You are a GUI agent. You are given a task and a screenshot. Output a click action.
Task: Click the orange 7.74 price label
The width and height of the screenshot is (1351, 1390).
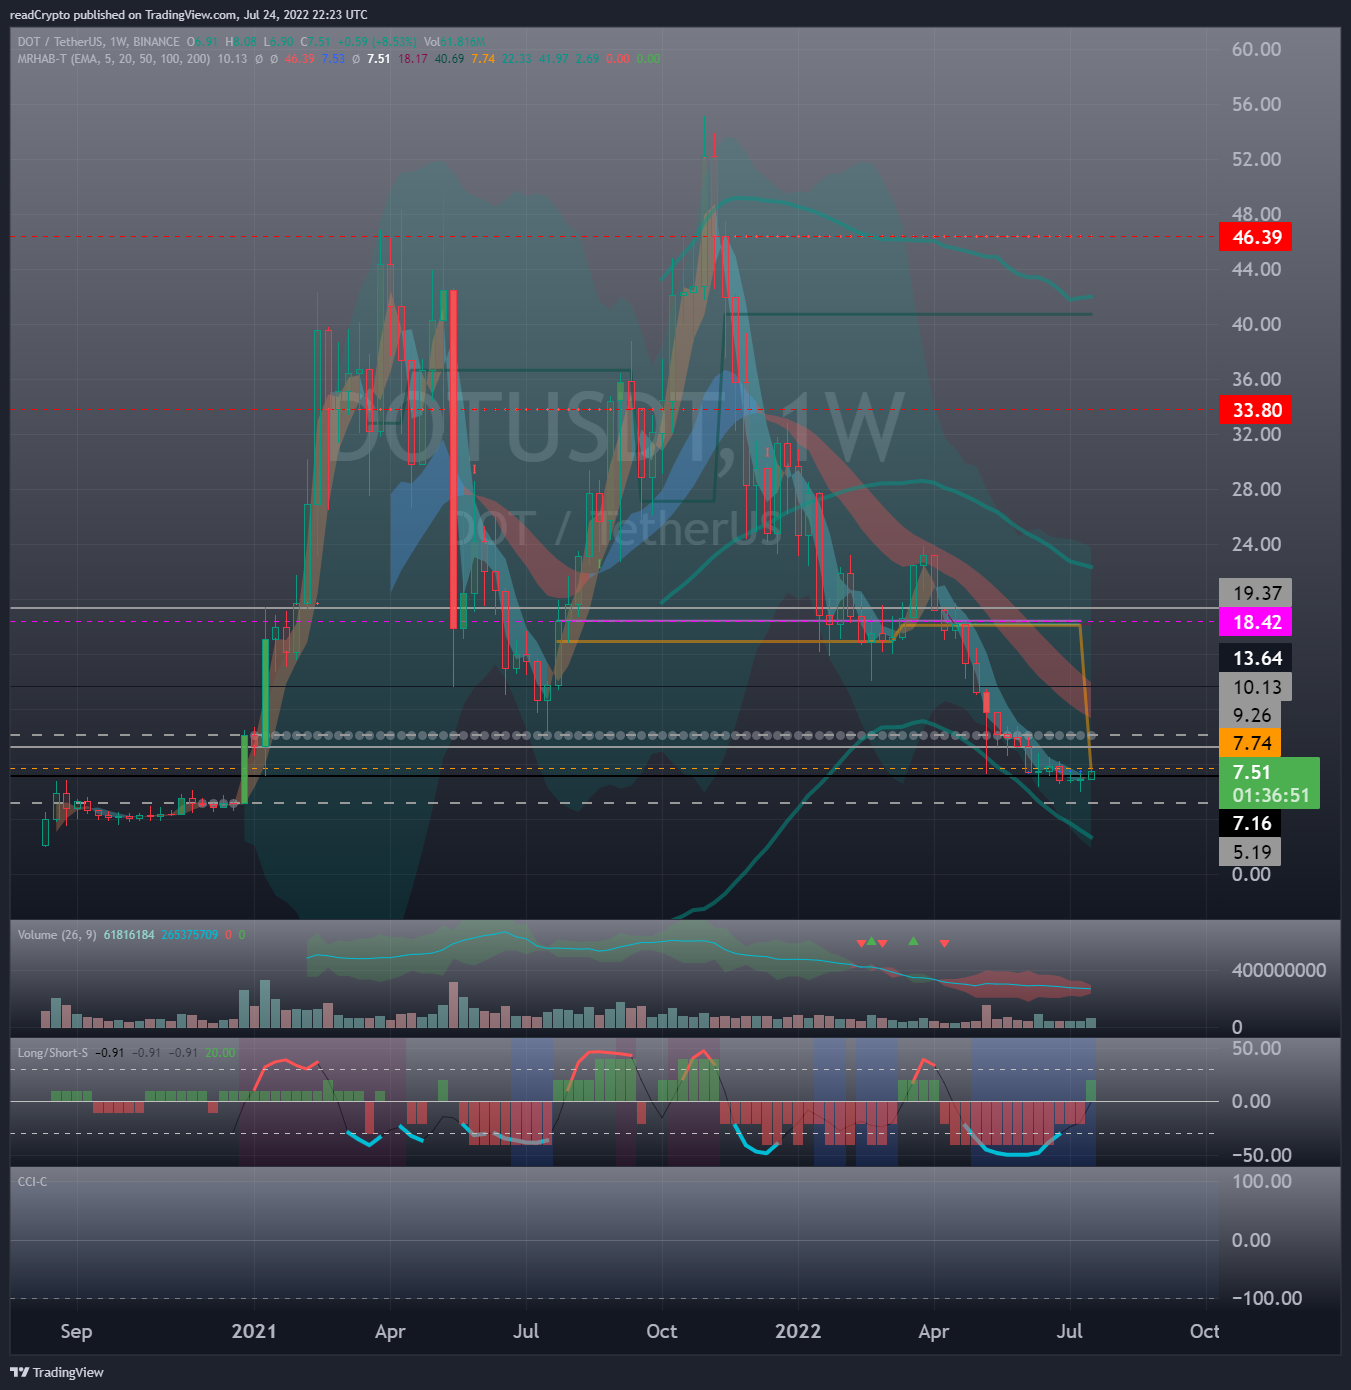point(1251,743)
